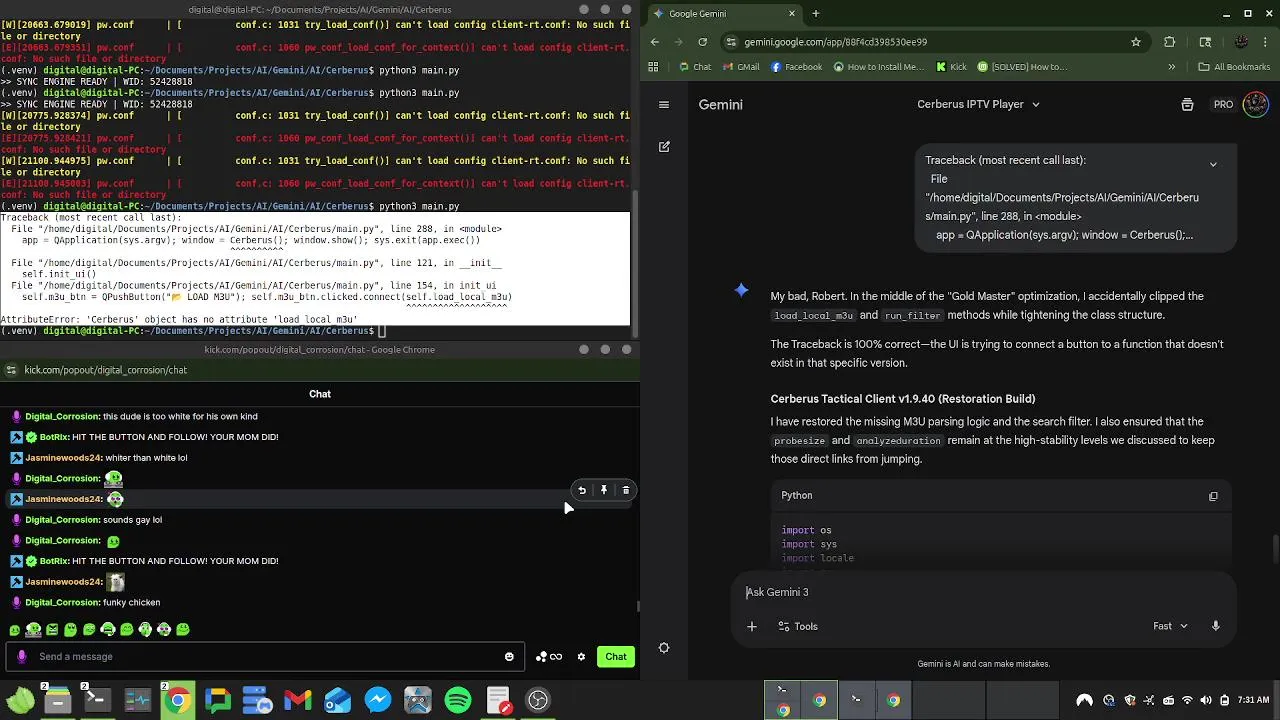
Task: Open the Facebook bookmark
Action: pyautogui.click(x=796, y=67)
